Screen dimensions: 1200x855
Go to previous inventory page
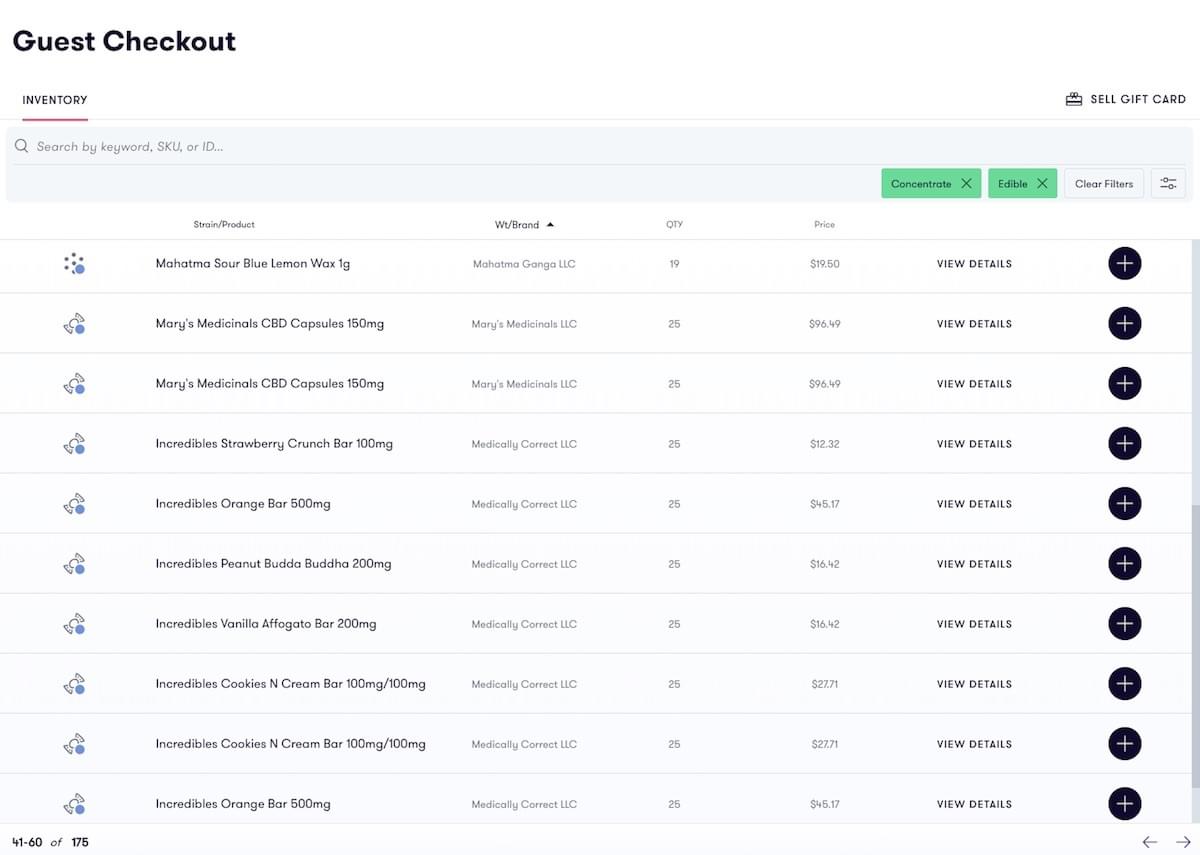tap(1150, 842)
